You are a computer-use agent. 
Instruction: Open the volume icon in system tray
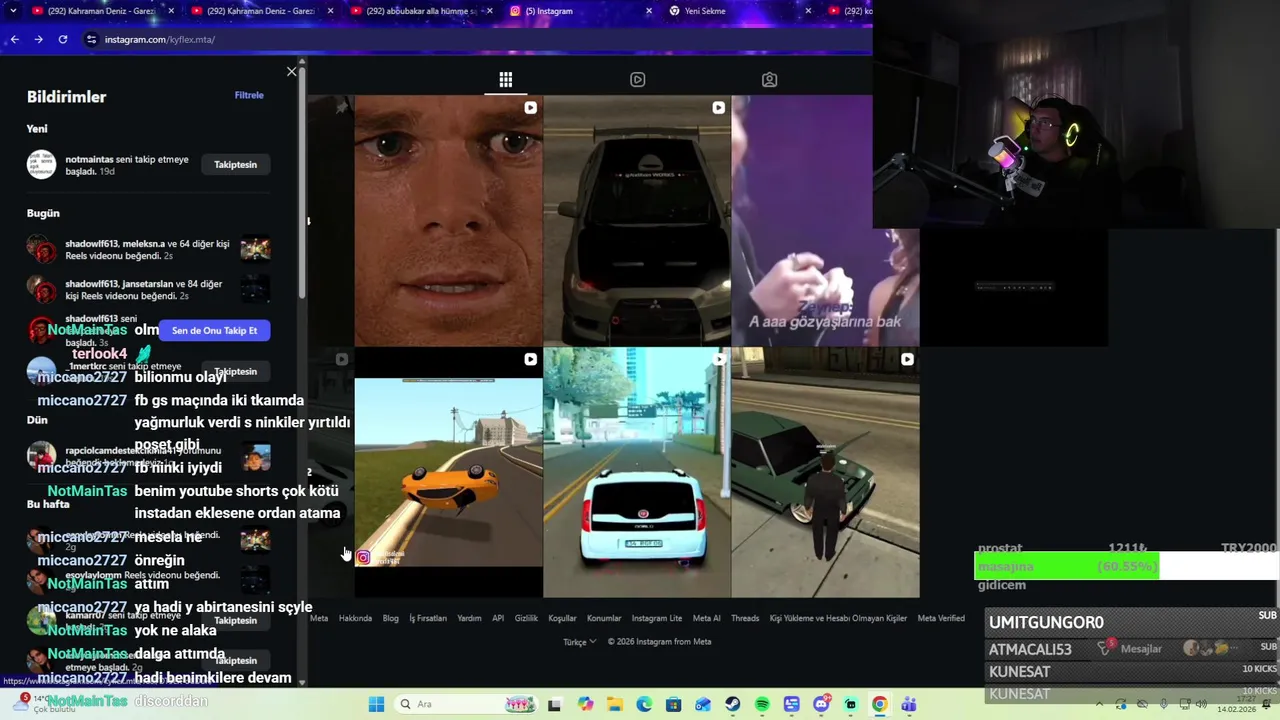click(1201, 704)
